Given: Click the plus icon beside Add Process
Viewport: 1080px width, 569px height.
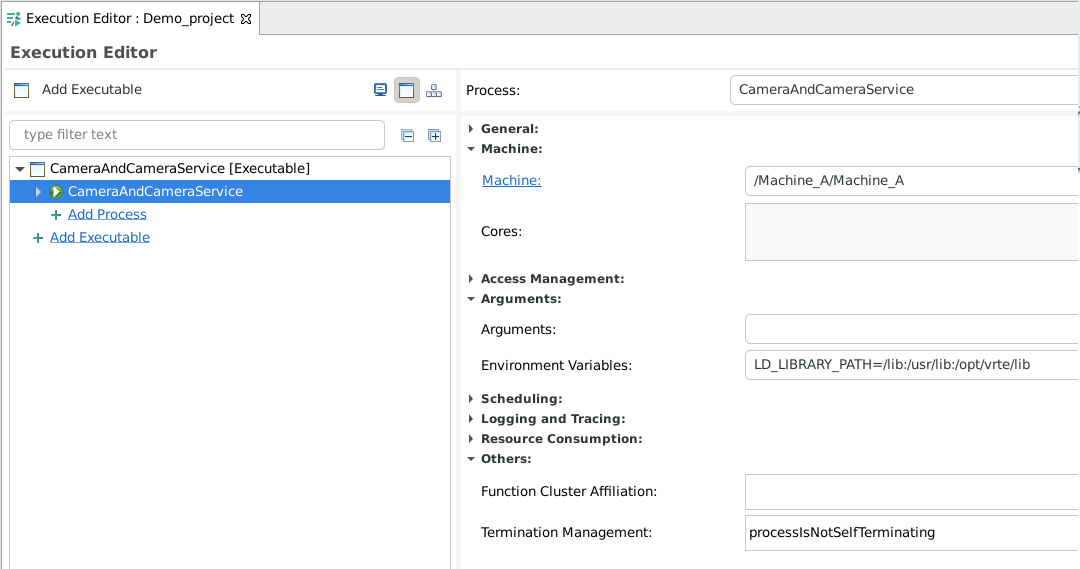Looking at the screenshot, I should coord(56,215).
